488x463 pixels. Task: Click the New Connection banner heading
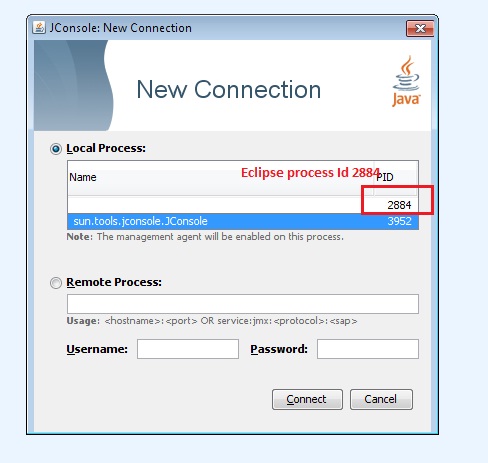(229, 90)
